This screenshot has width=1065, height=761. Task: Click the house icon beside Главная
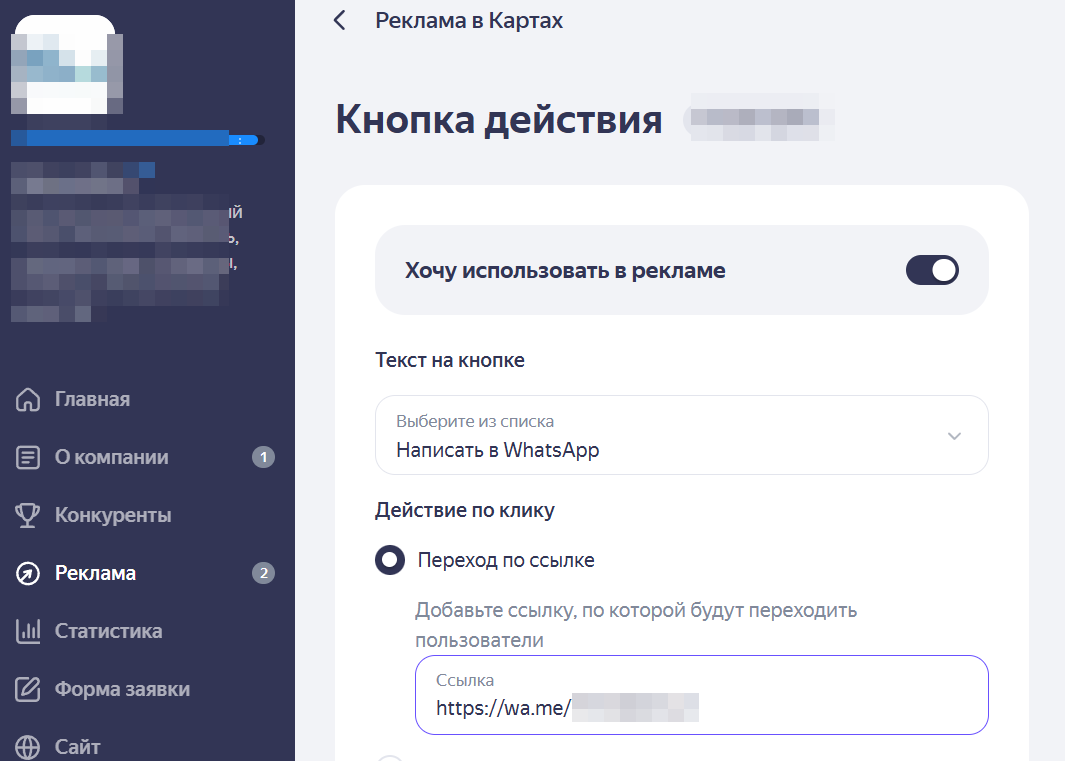coord(28,400)
